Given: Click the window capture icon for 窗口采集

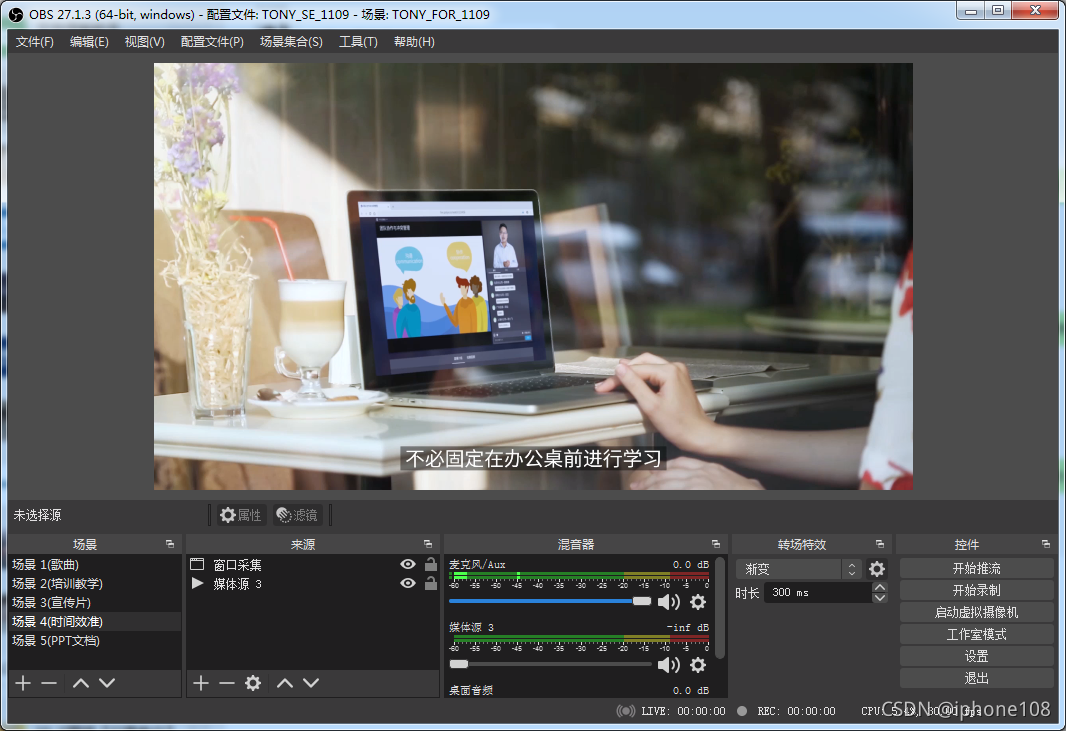Looking at the screenshot, I should click(x=197, y=564).
